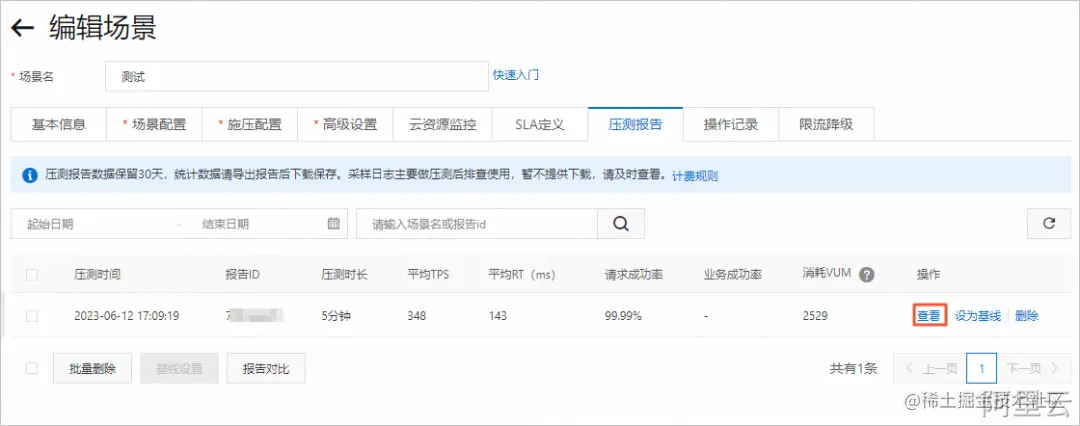Go back using the left arrow icon
Screen dimensions: 1080x426
tap(23, 28)
